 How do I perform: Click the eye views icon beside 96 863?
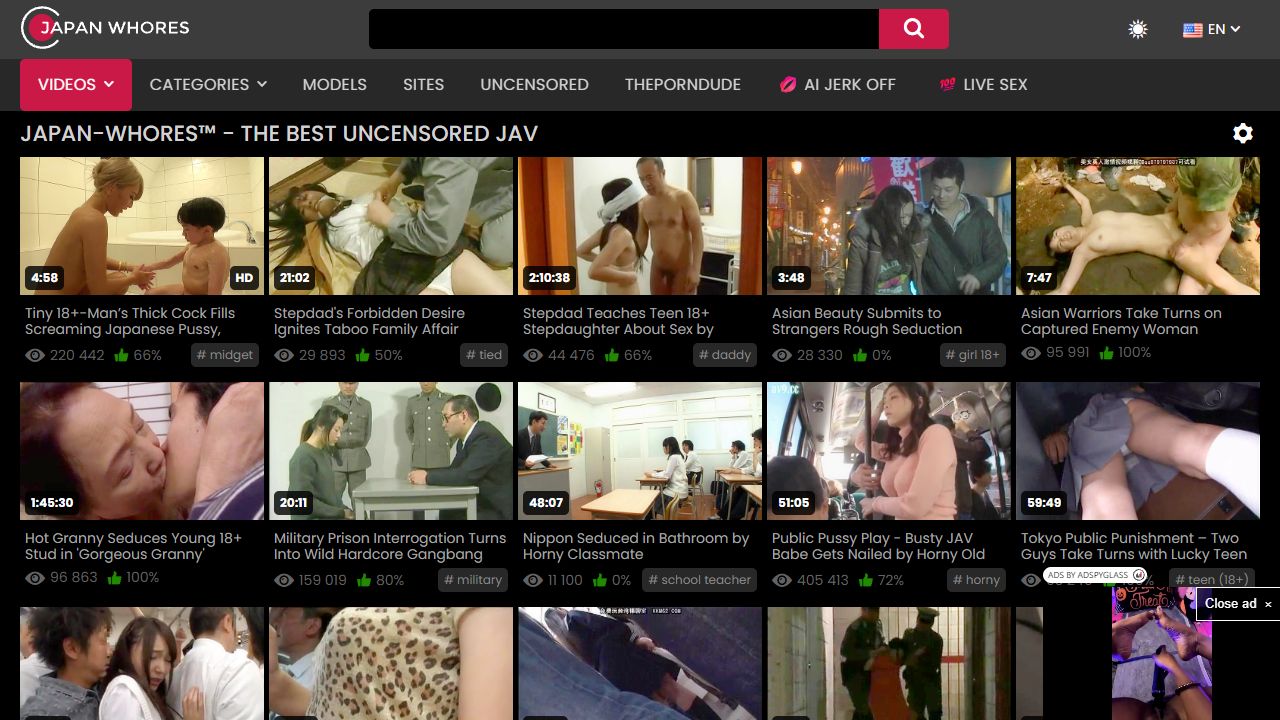point(34,578)
